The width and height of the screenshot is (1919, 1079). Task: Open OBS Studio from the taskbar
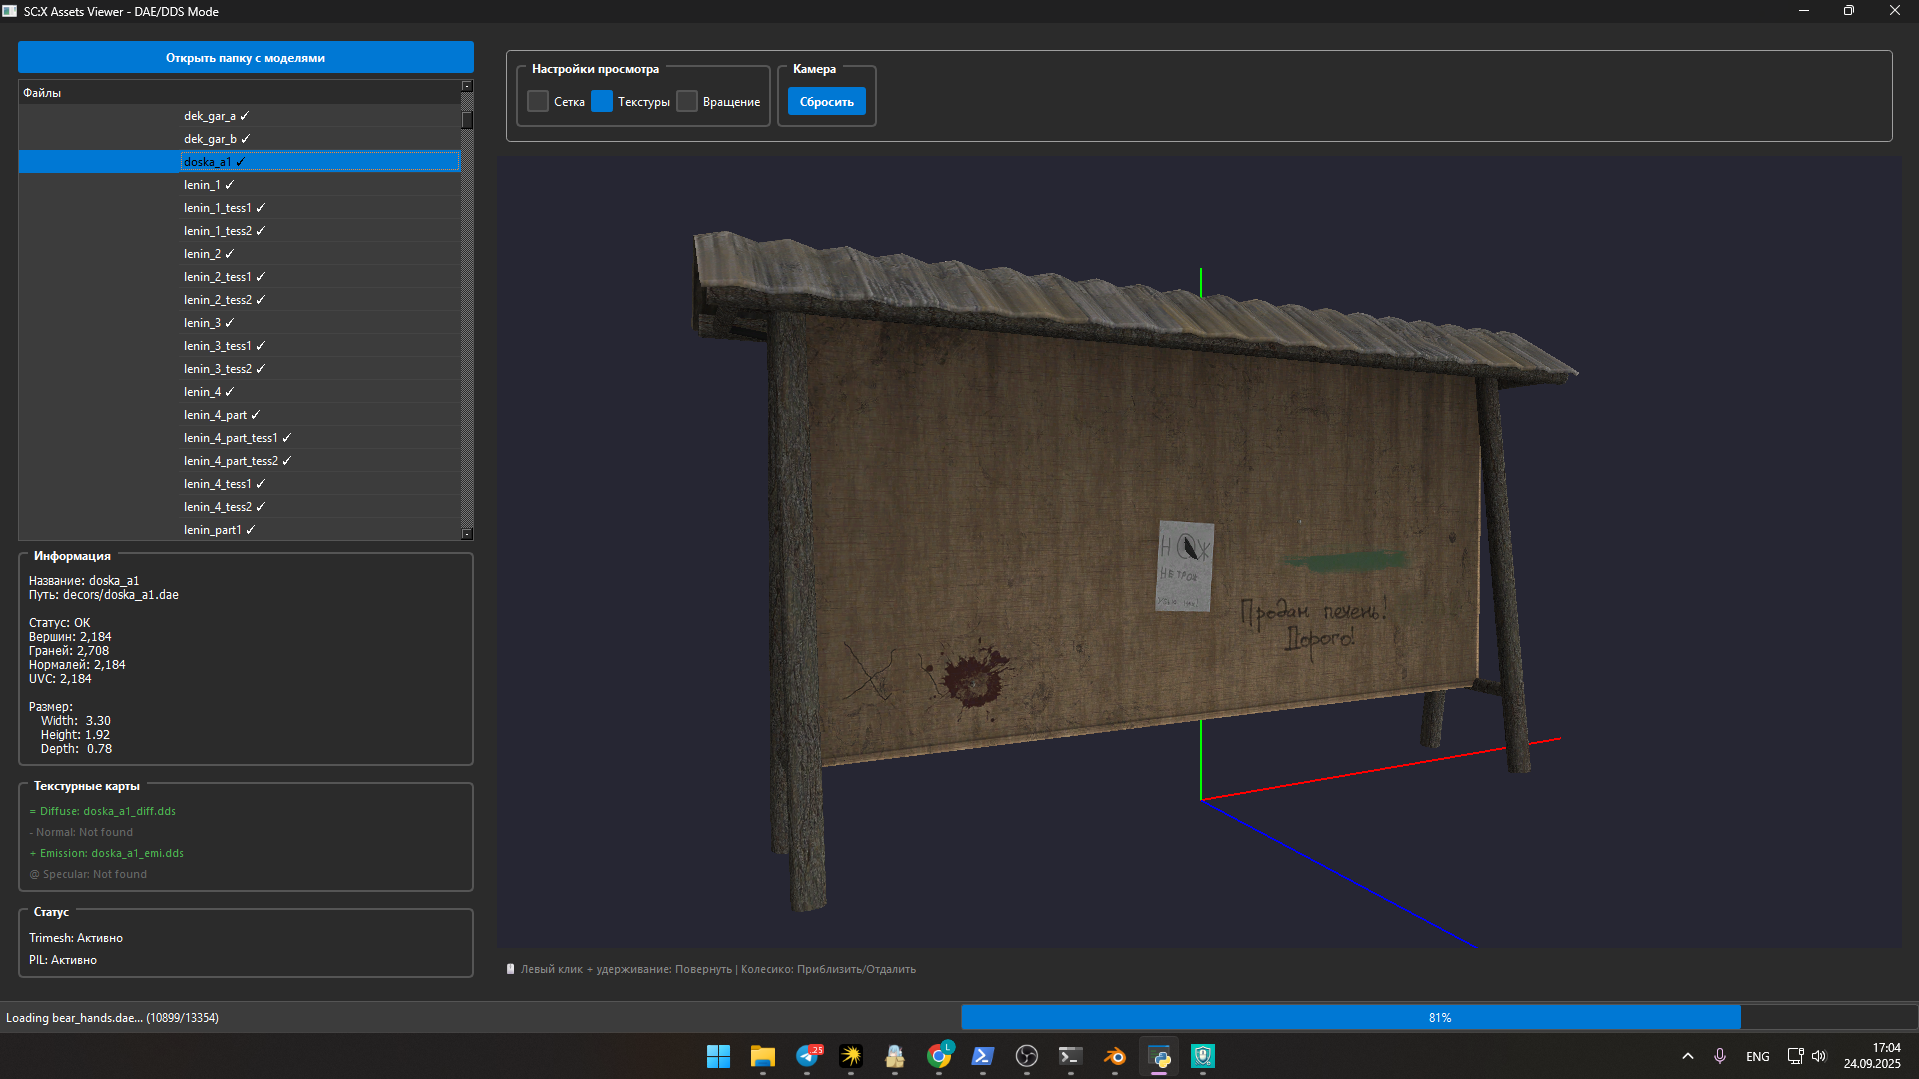[1026, 1056]
